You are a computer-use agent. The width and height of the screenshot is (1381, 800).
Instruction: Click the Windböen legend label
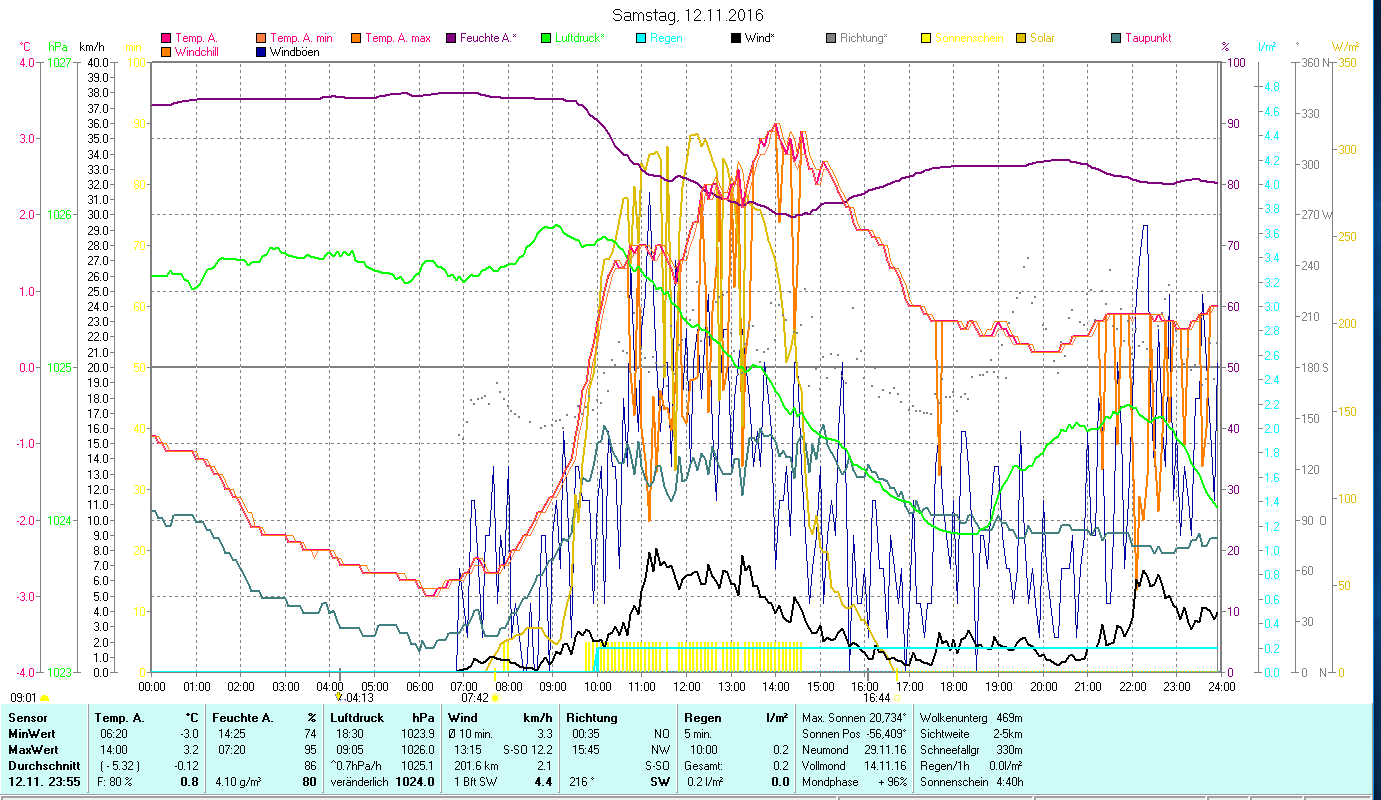coord(295,52)
